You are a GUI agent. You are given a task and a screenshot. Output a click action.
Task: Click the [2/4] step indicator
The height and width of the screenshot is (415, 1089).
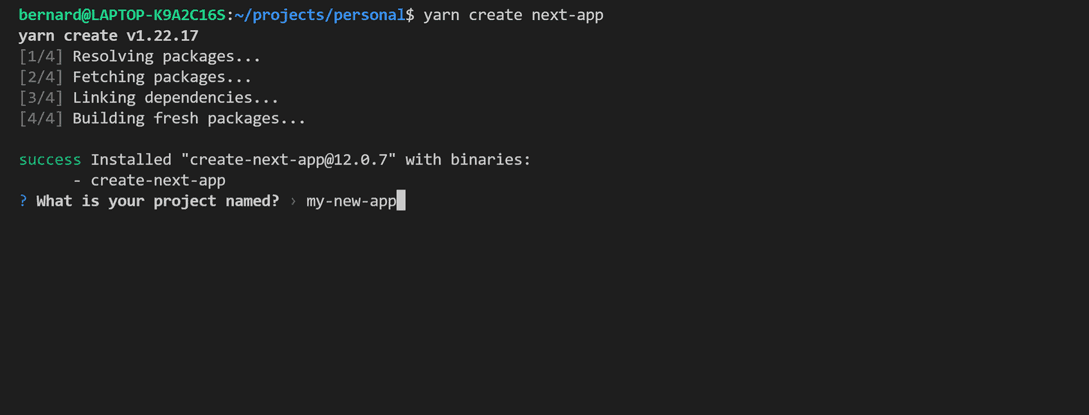click(41, 77)
